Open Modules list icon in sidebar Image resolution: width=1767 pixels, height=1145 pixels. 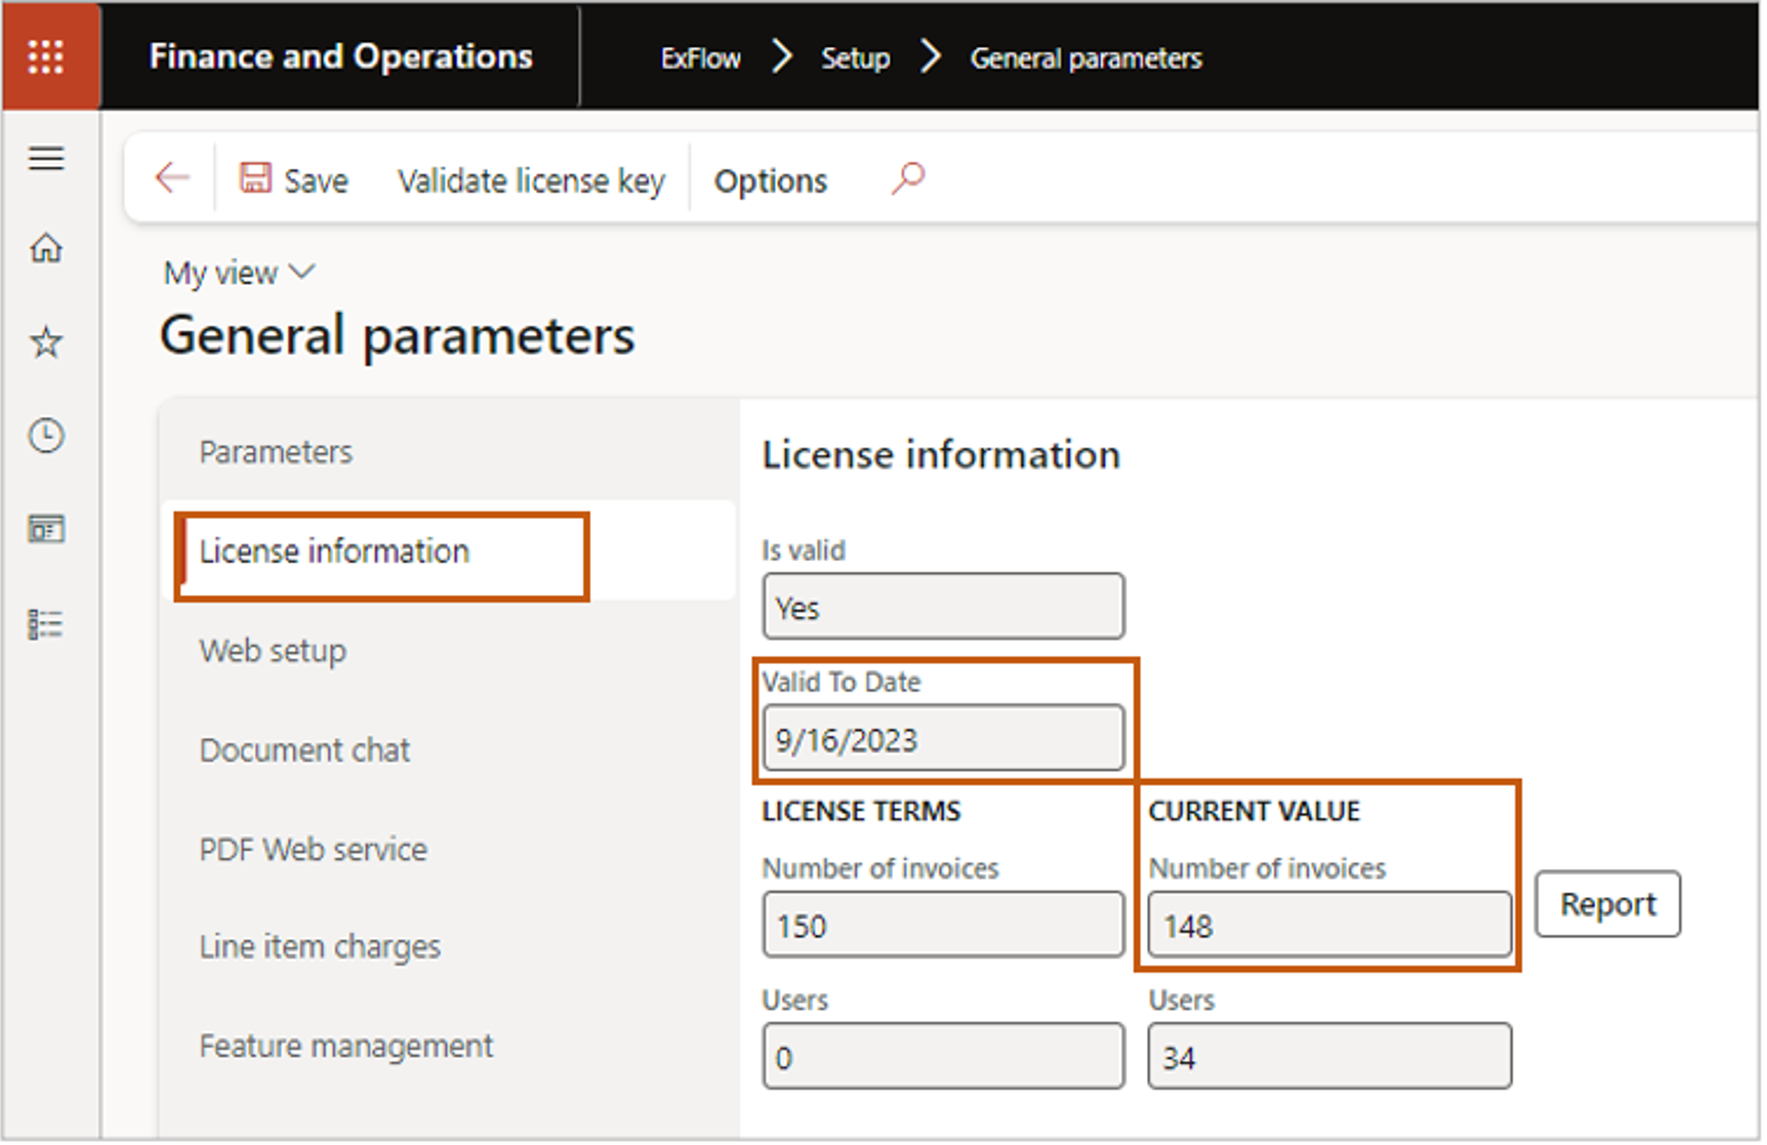pyautogui.click(x=46, y=624)
